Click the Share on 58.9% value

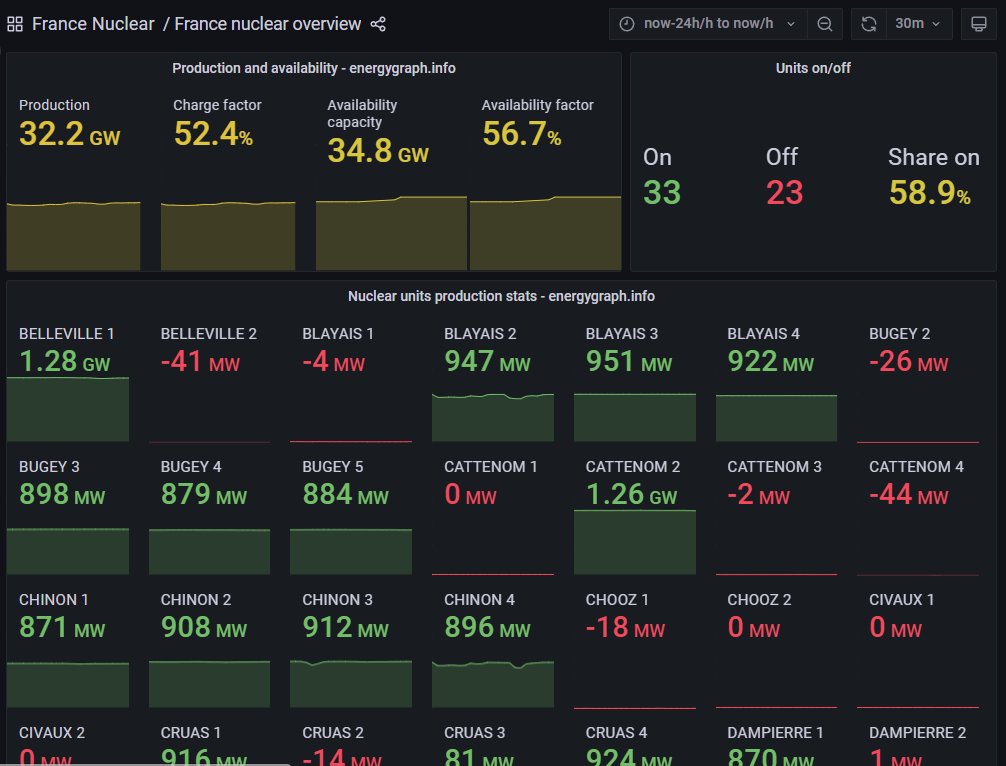point(930,192)
